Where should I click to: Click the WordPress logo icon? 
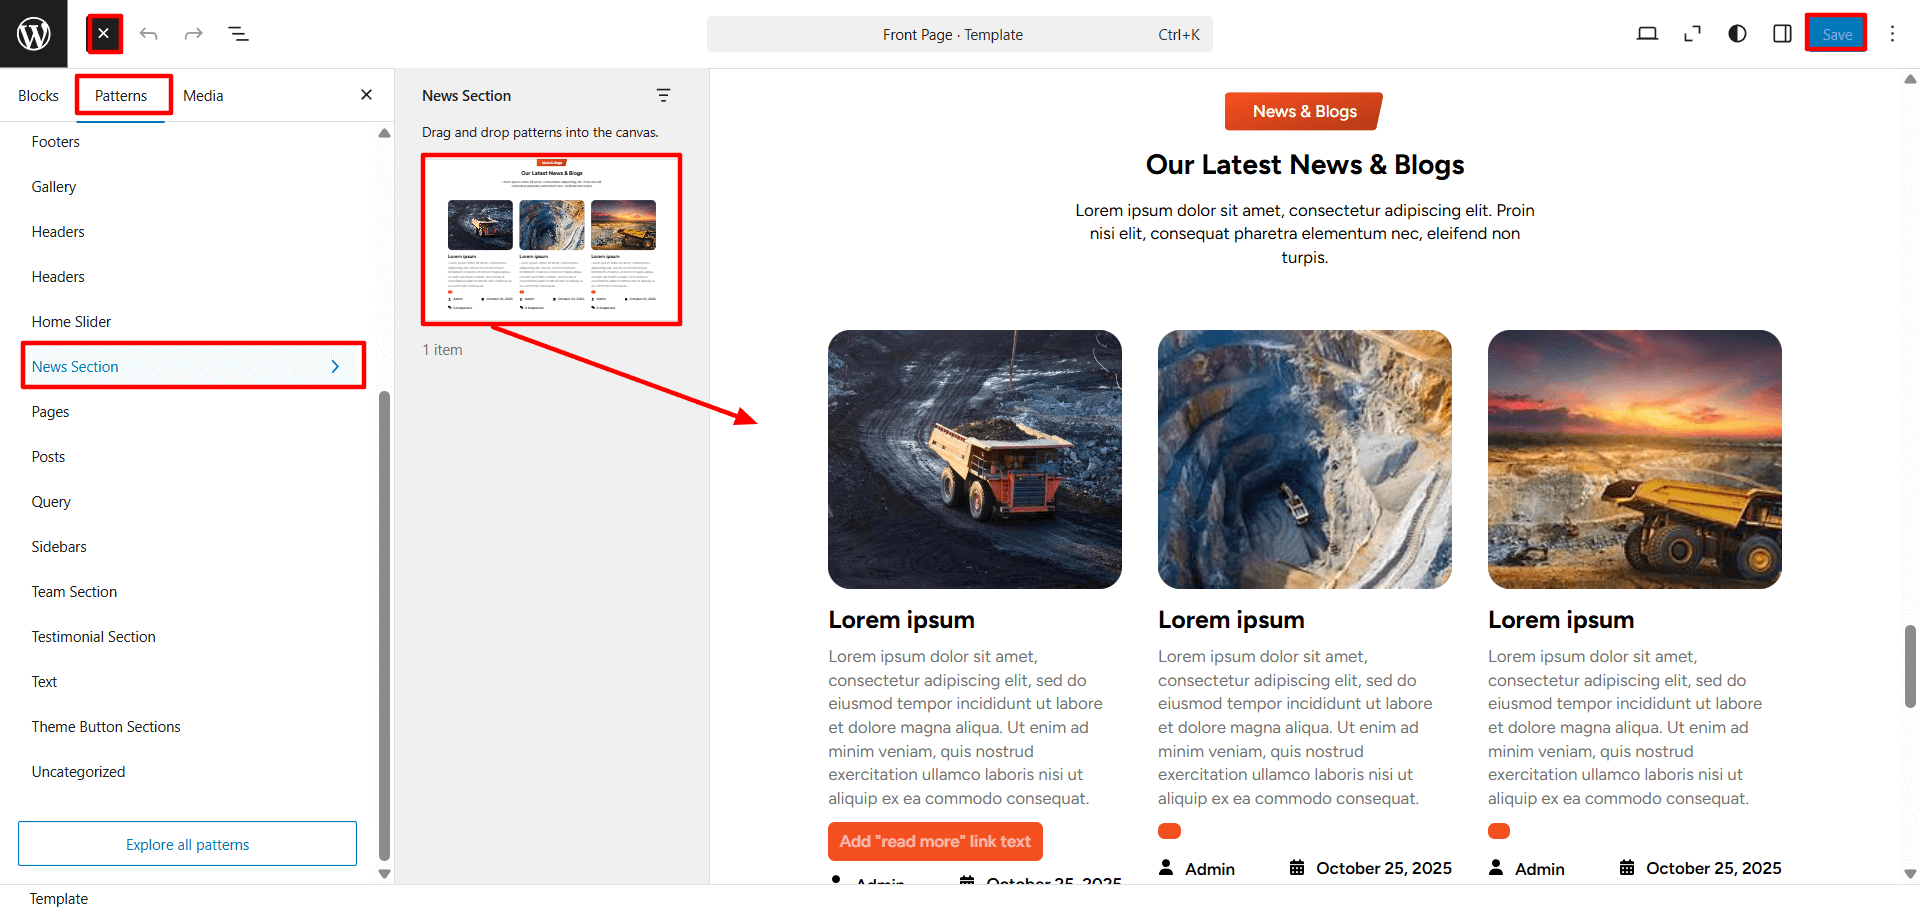[33, 34]
